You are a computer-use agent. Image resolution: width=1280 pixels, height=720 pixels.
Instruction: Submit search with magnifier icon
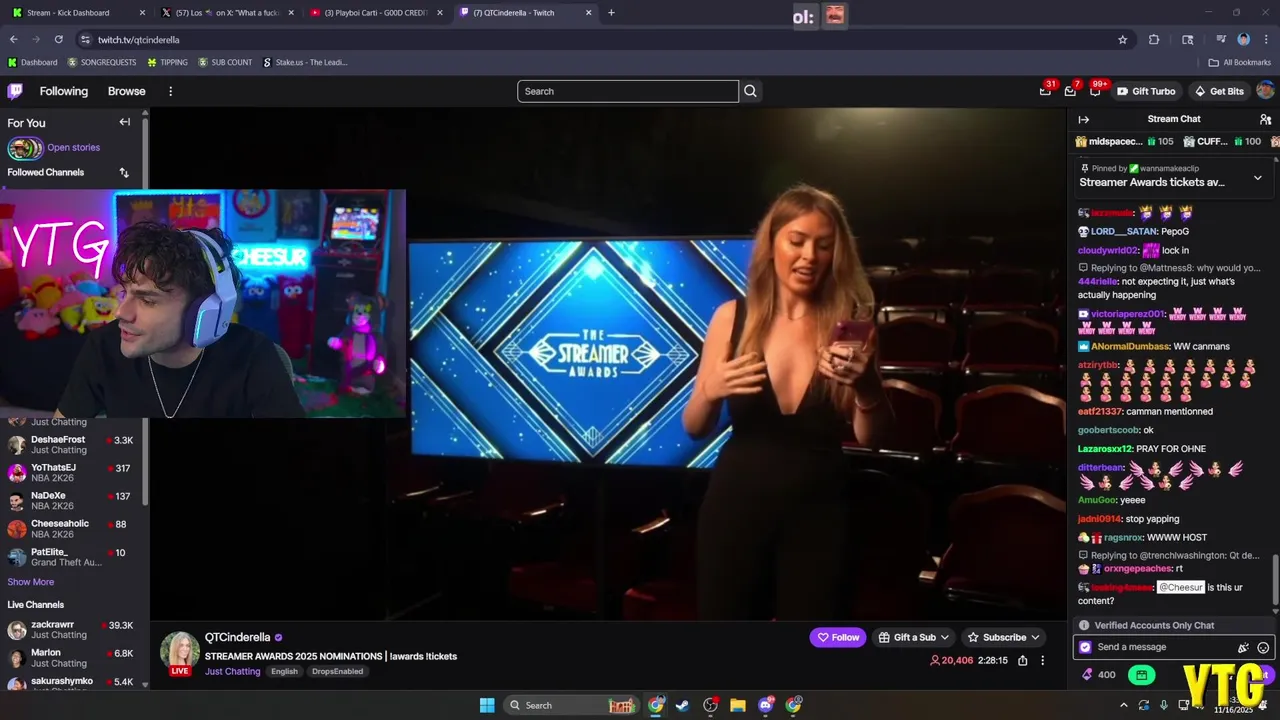tap(750, 91)
